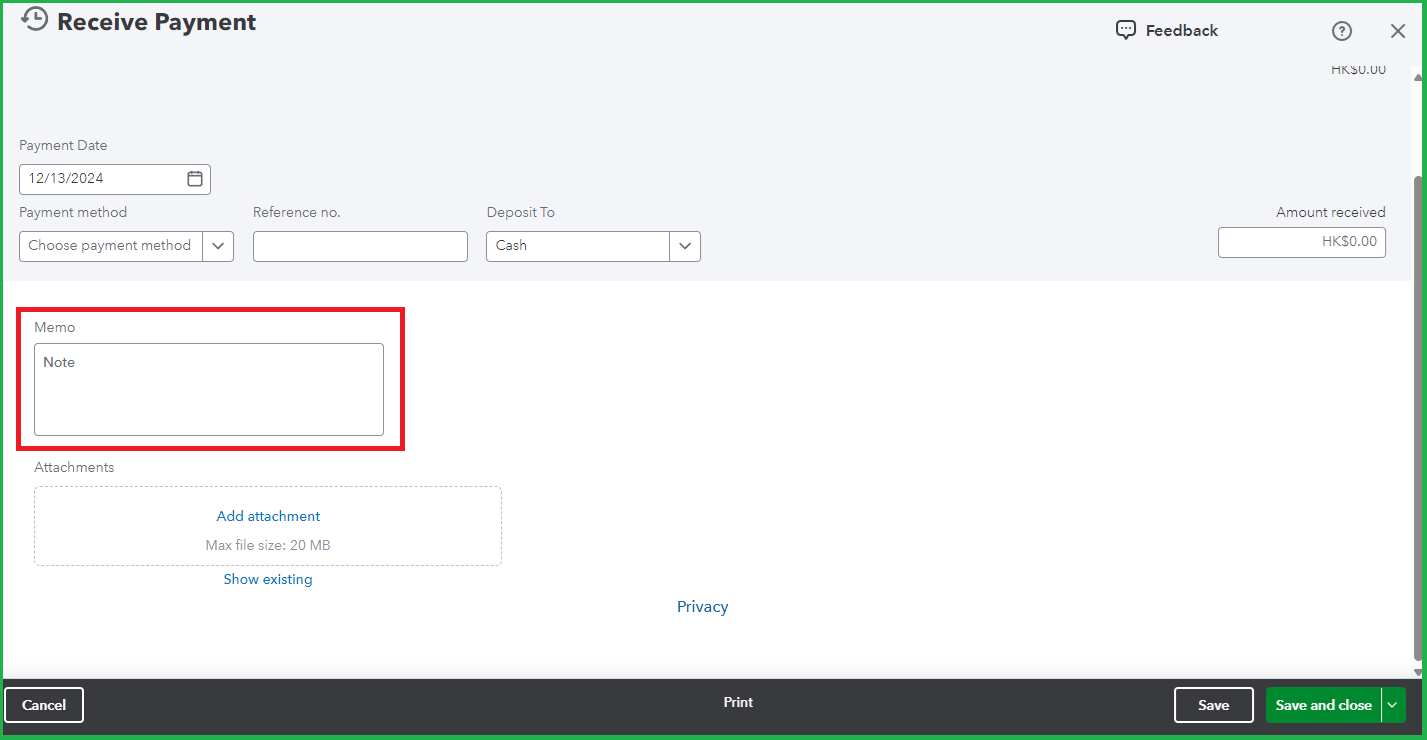Open the calendar icon in Payment Date

point(194,178)
